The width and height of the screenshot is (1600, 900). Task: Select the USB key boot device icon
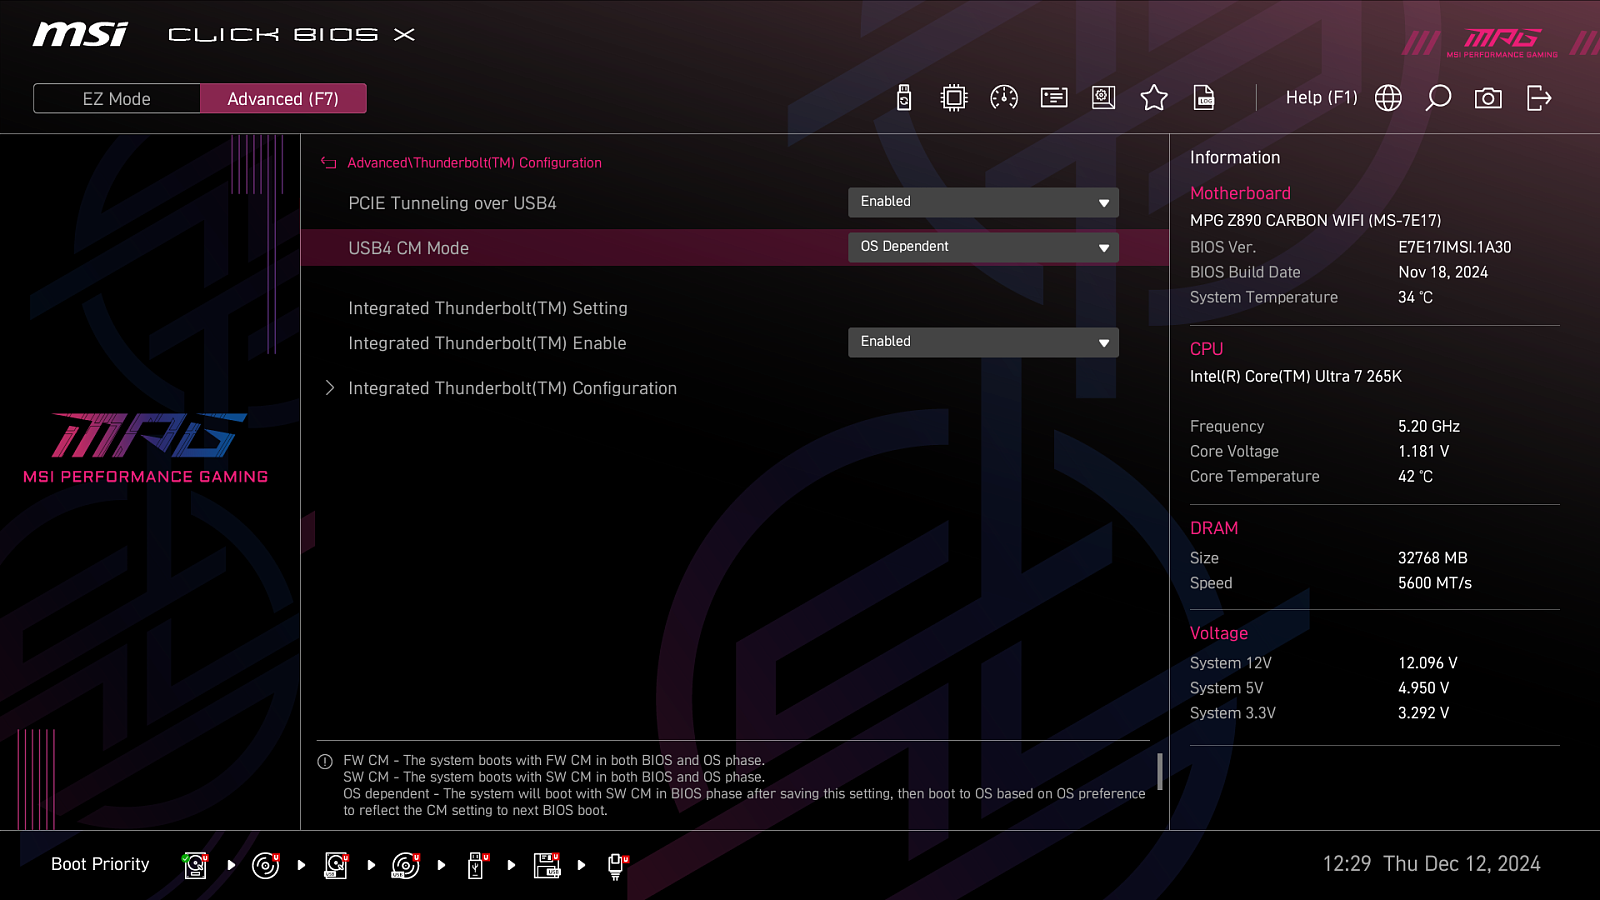[x=477, y=865]
